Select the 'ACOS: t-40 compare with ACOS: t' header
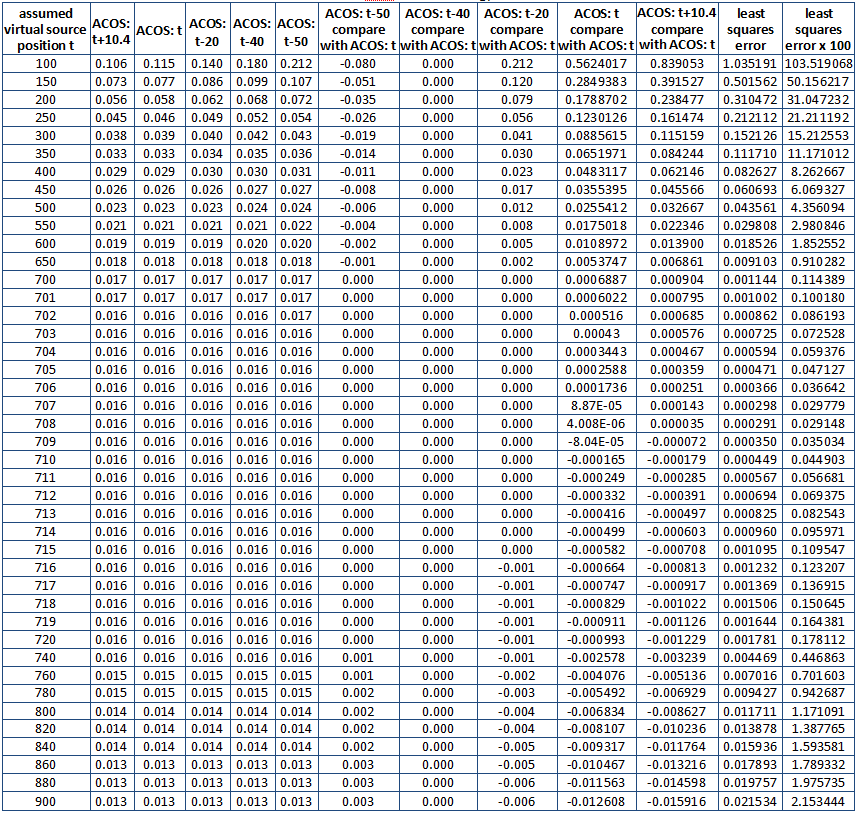Screen dimensions: 857x813 pos(437,29)
